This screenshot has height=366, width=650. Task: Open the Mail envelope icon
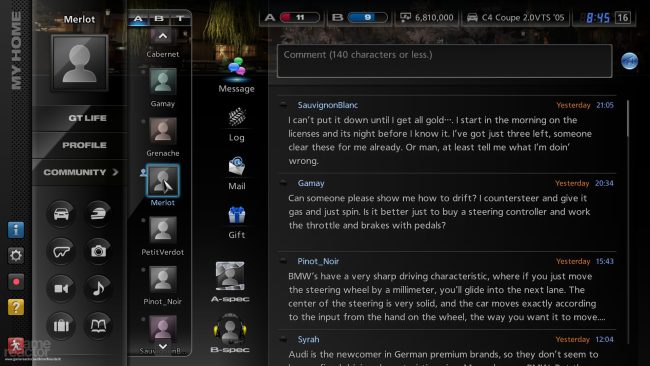(x=237, y=166)
